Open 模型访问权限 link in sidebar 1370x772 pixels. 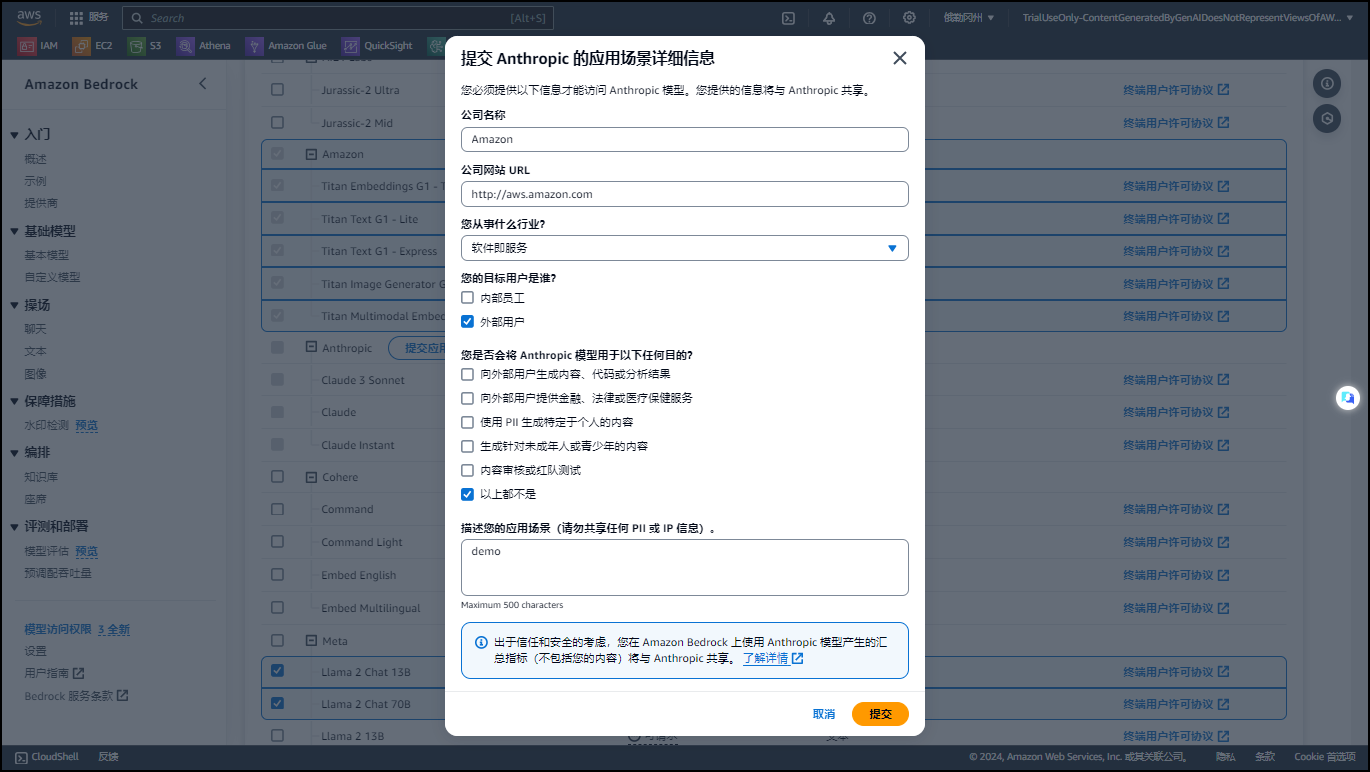(59, 630)
